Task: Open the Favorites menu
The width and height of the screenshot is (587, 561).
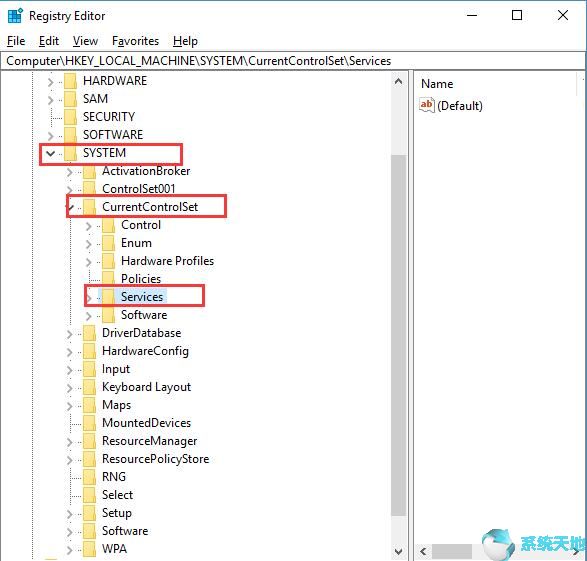Action: pos(135,41)
